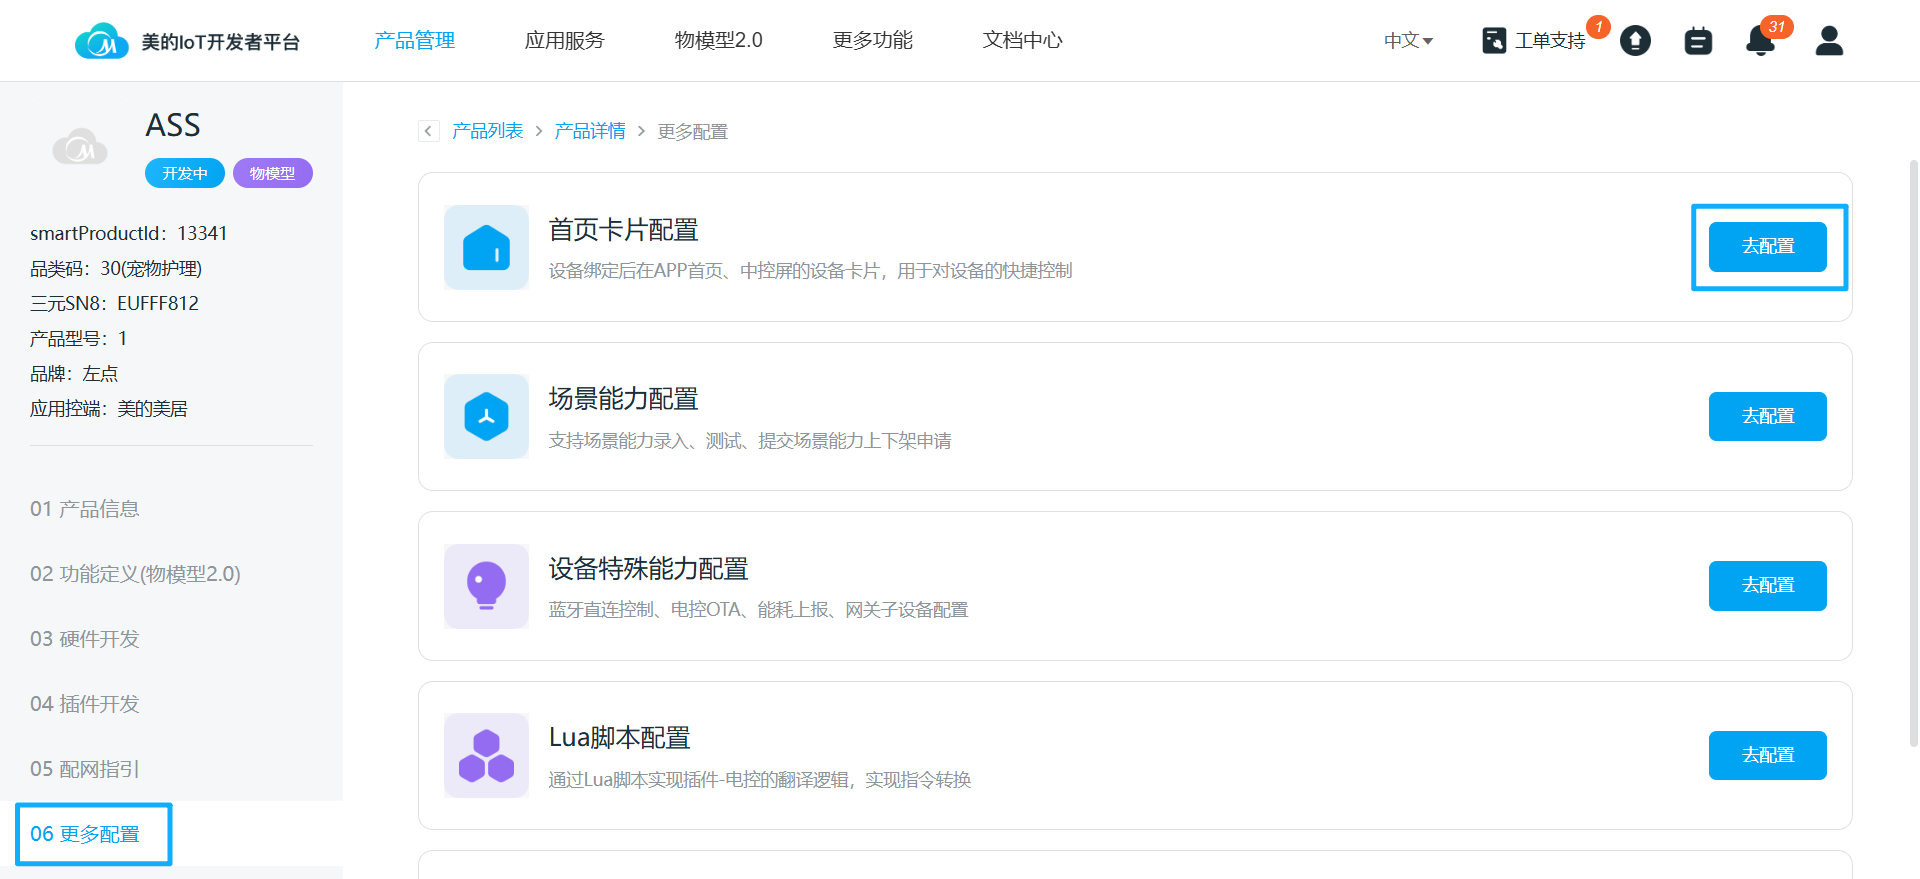This screenshot has height=879, width=1920.
Task: Click the homepage card configuration icon
Action: pos(486,247)
